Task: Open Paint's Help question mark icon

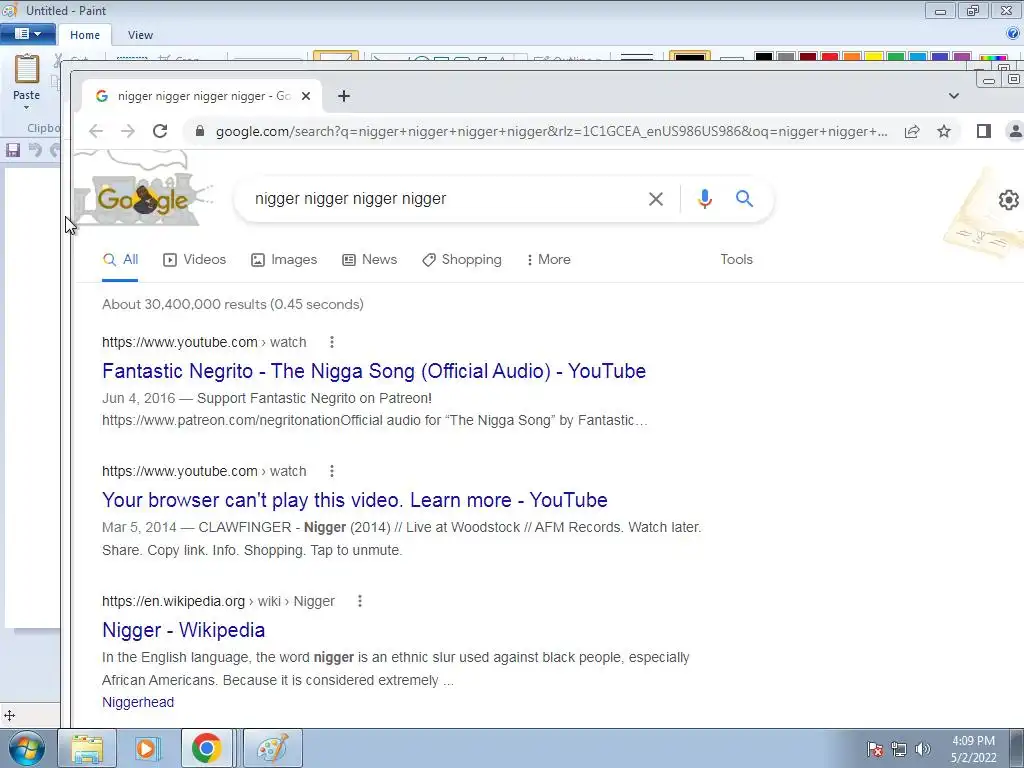Action: (1014, 34)
